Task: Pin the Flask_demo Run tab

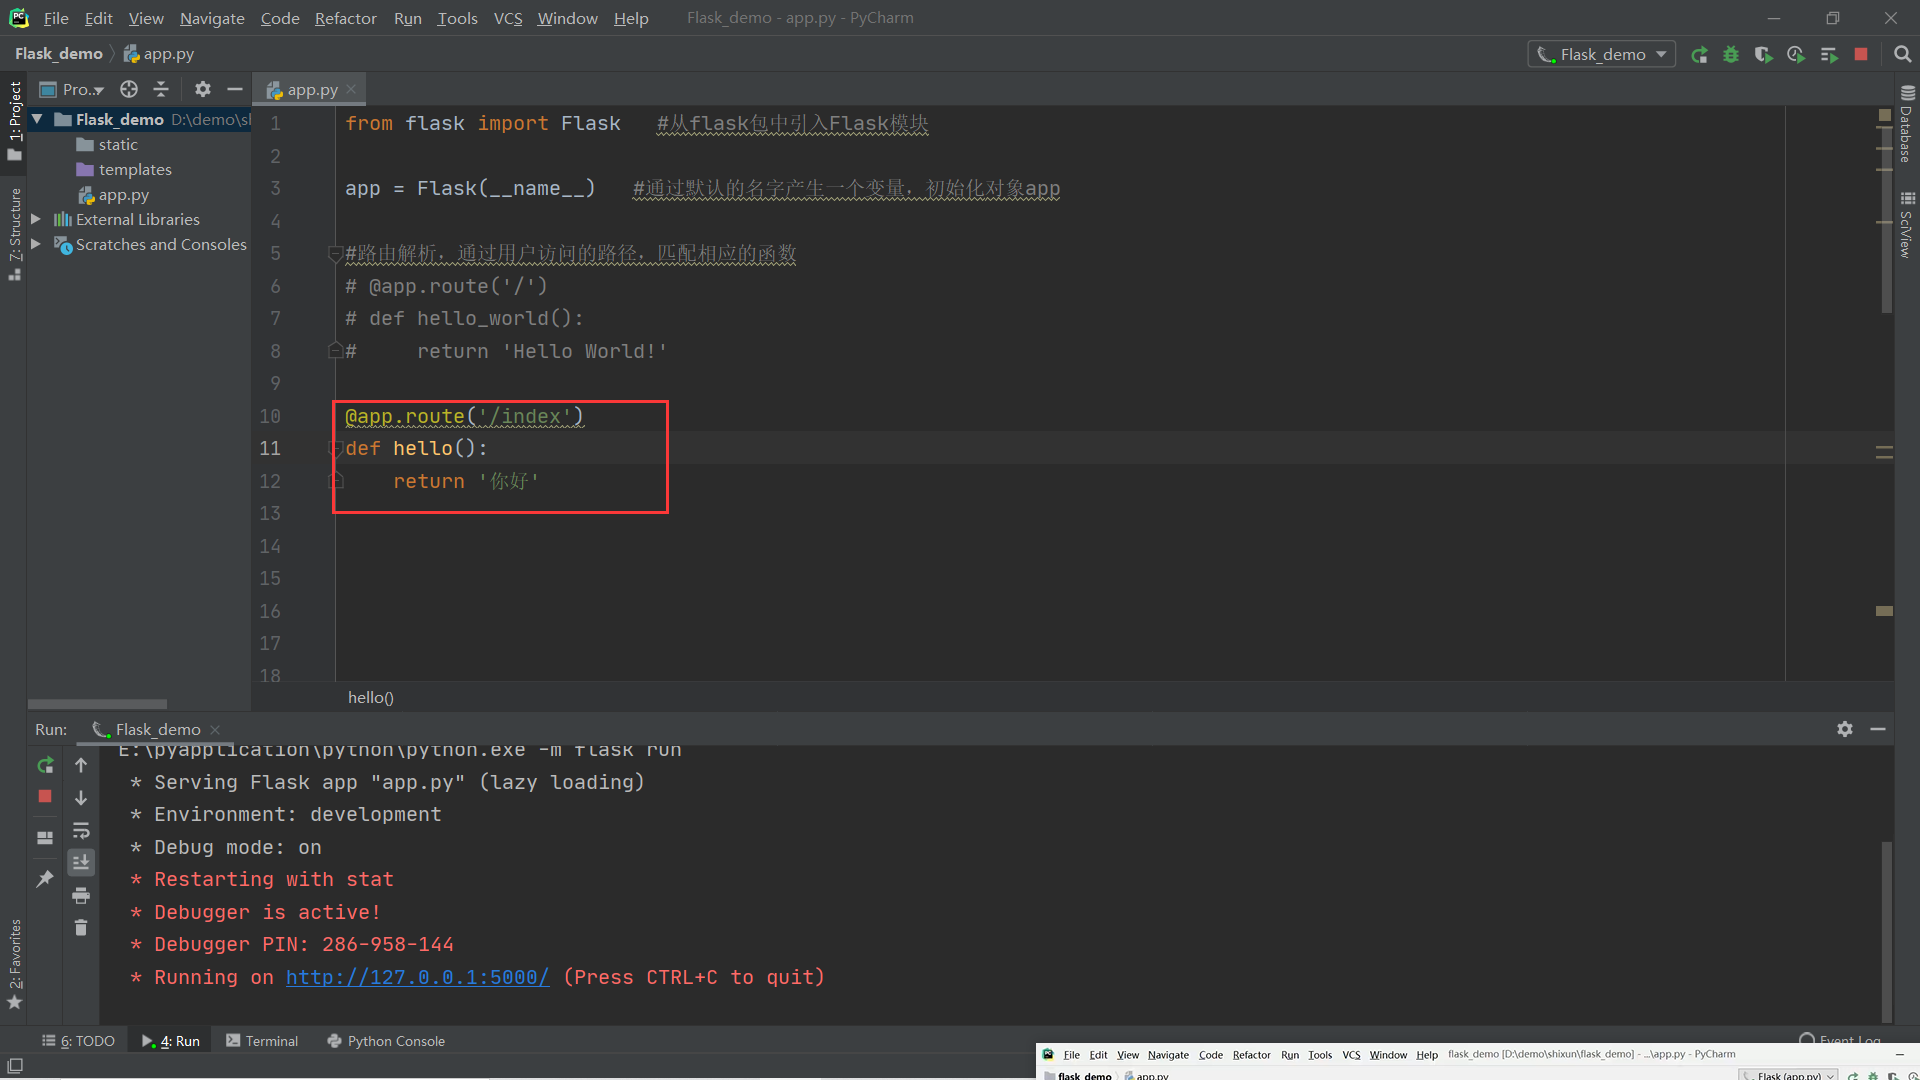Action: (x=45, y=879)
